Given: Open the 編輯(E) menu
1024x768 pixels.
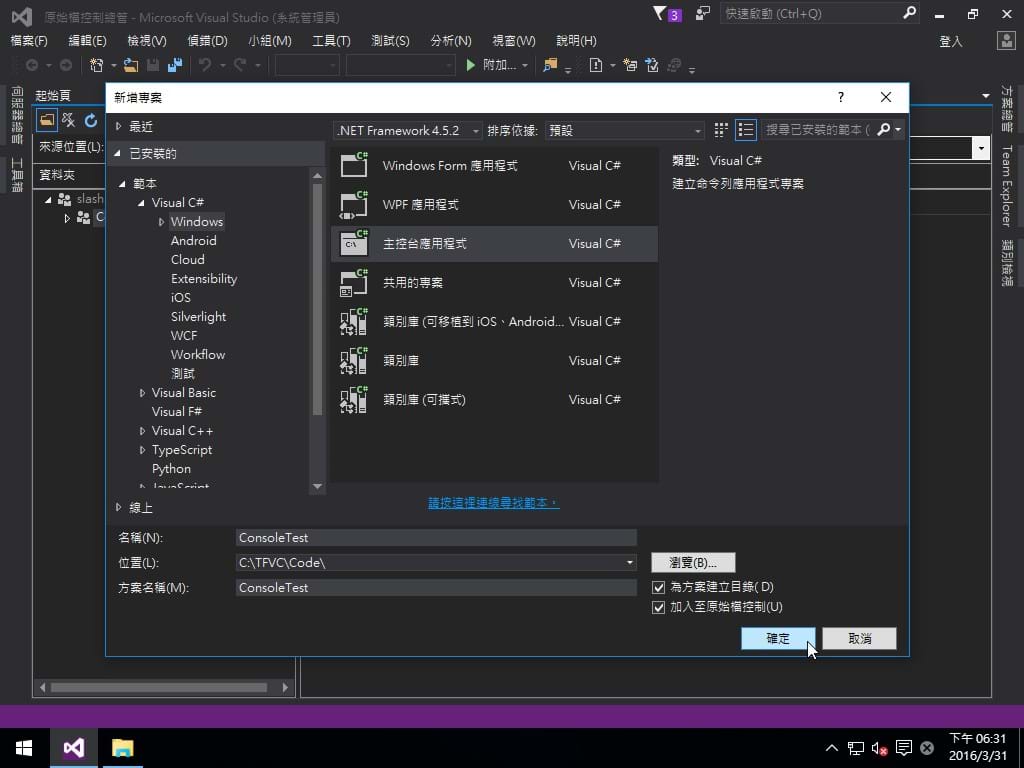Looking at the screenshot, I should pyautogui.click(x=88, y=40).
